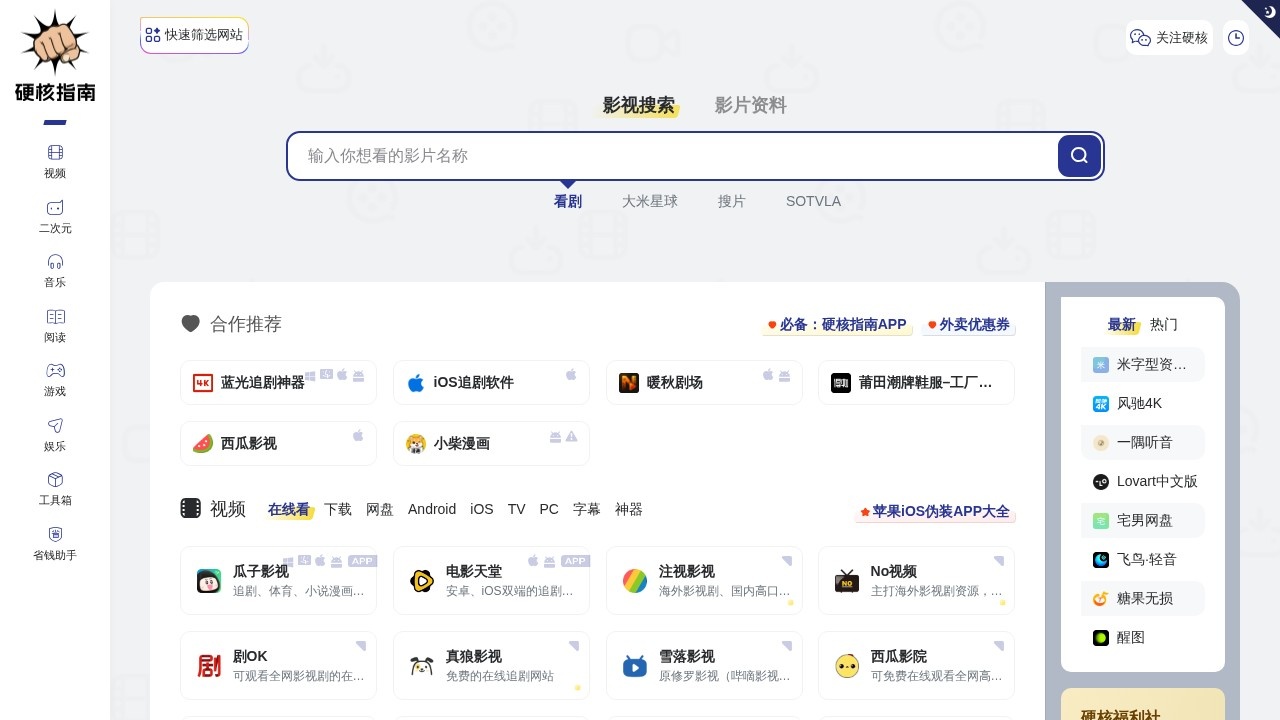This screenshot has width=1280, height=720.
Task: Open 糖果无损 list entry
Action: coord(1143,599)
